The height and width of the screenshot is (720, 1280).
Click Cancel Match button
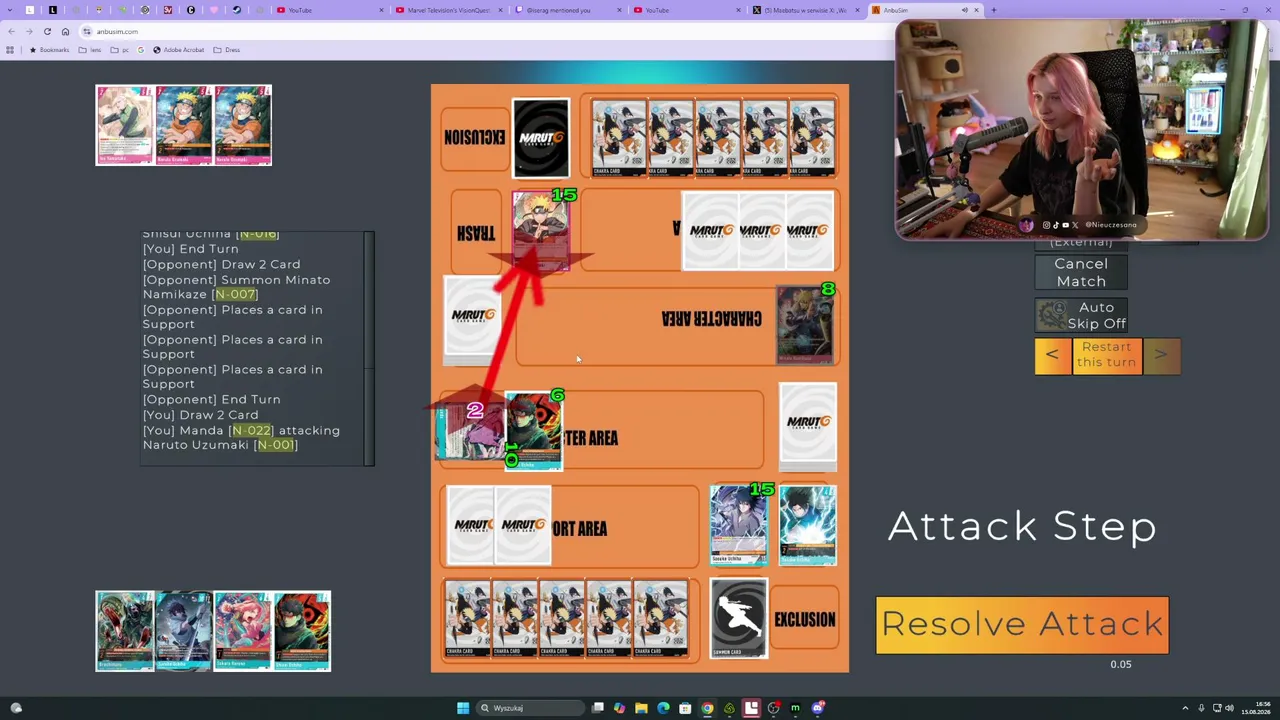click(x=1081, y=272)
